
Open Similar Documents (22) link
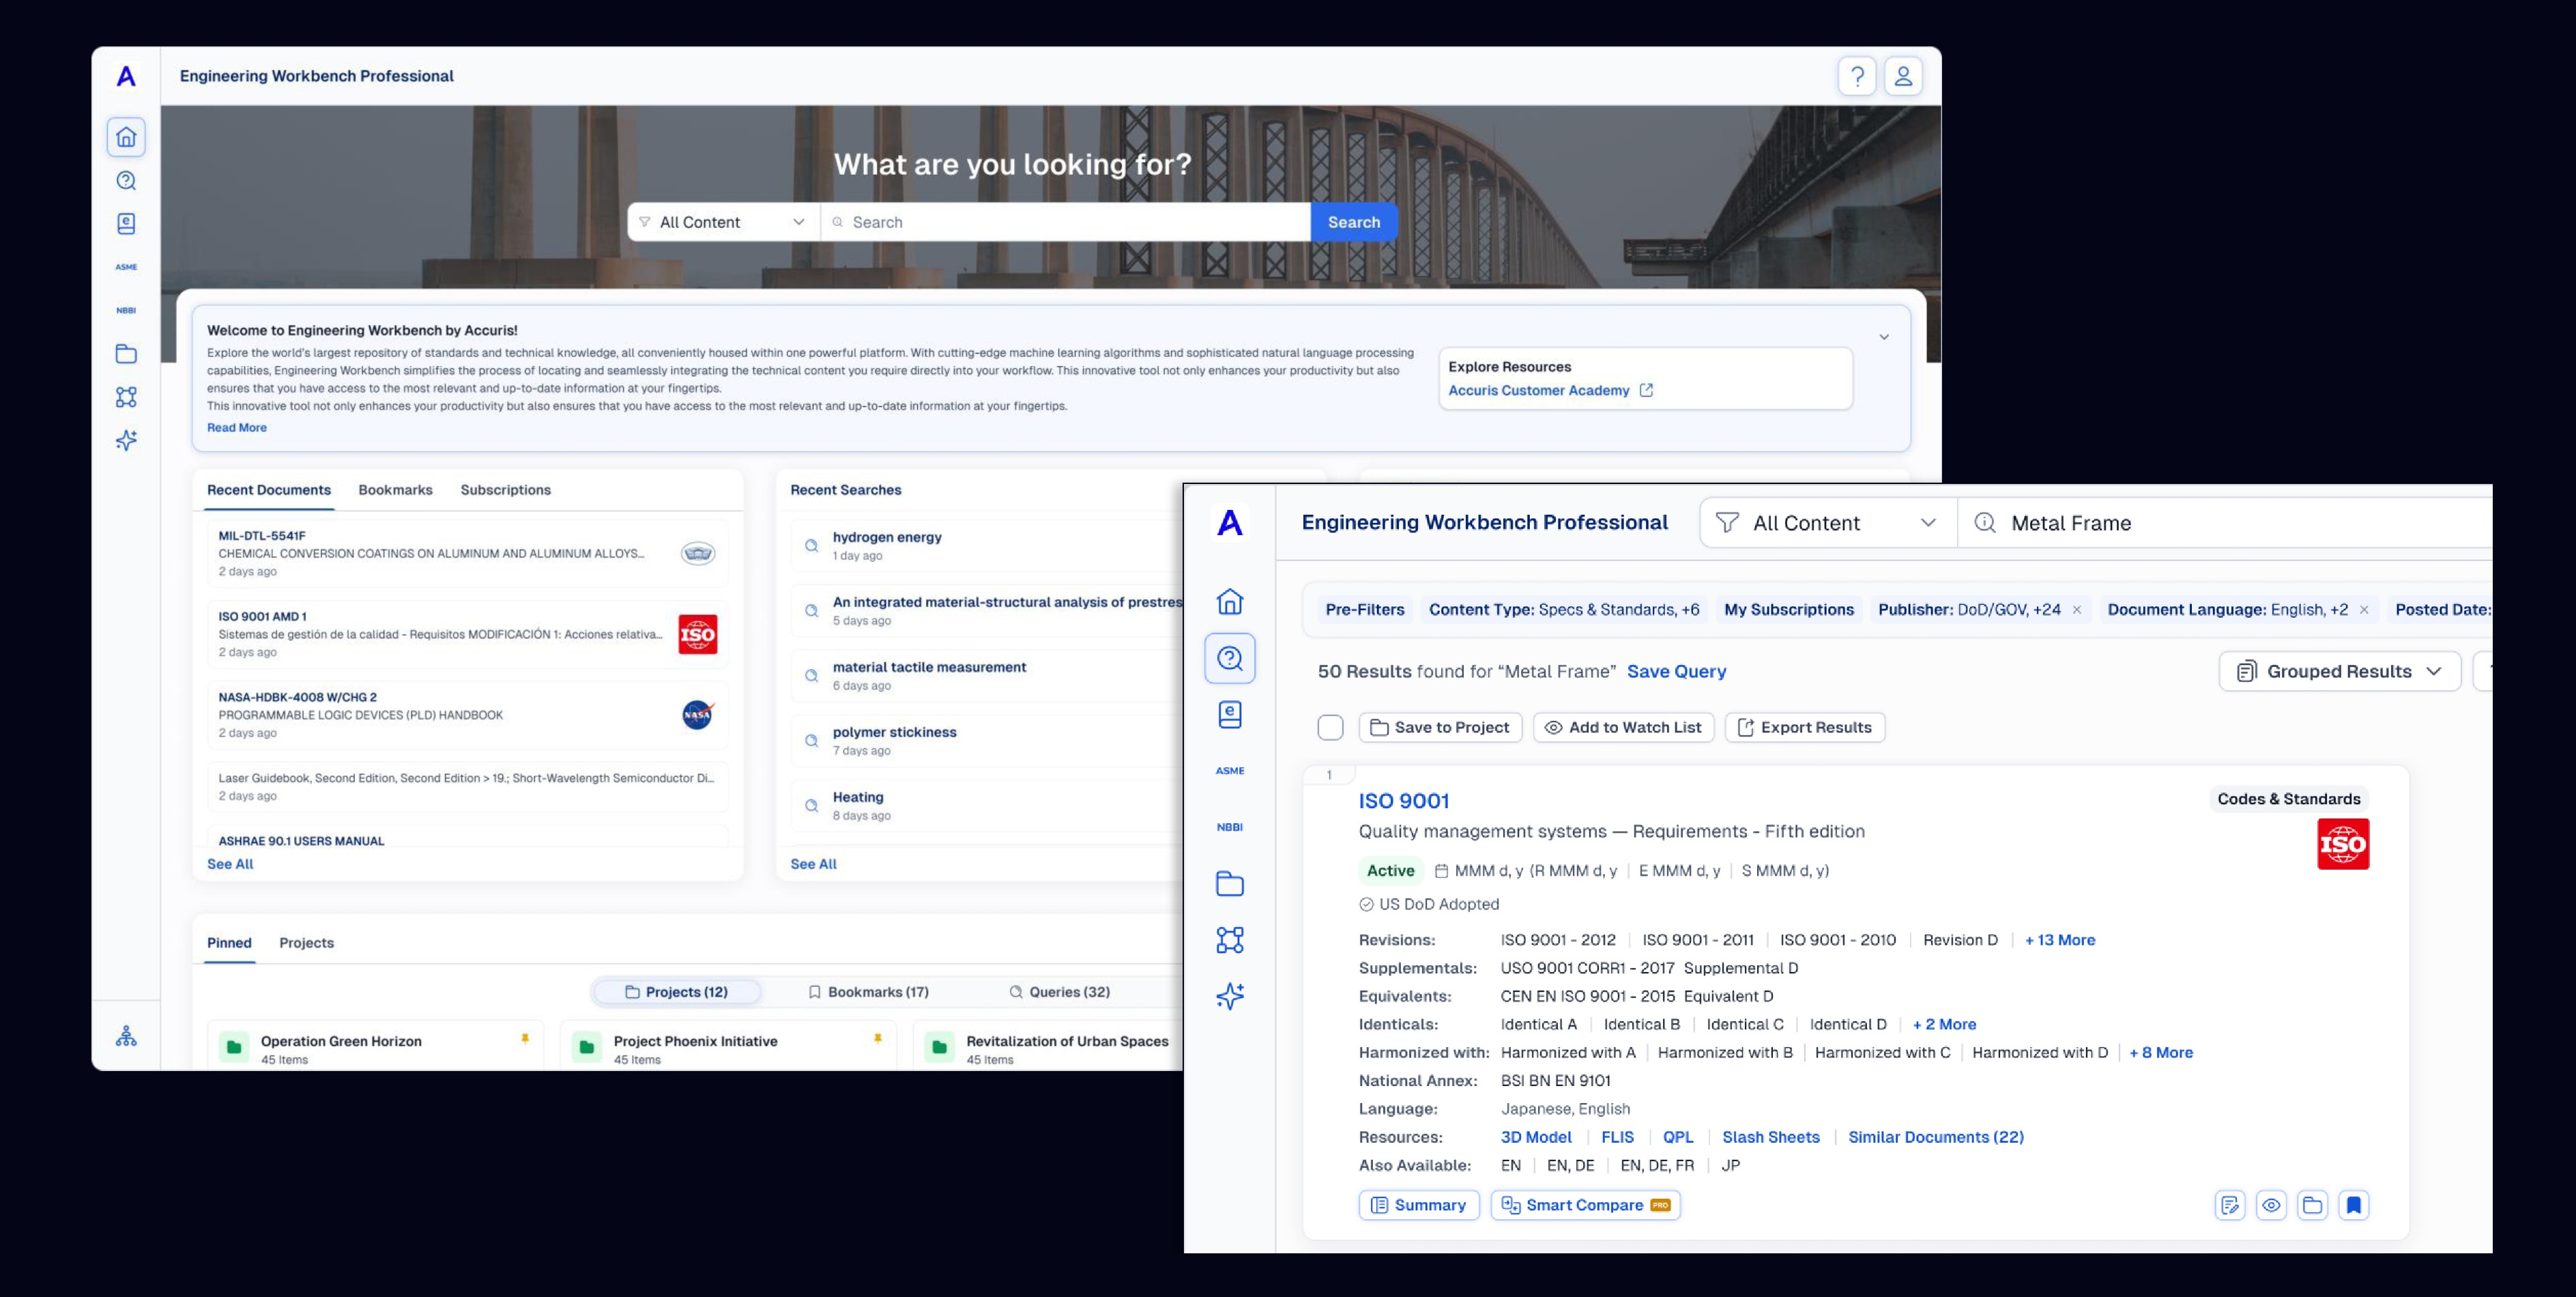[x=1936, y=1137]
